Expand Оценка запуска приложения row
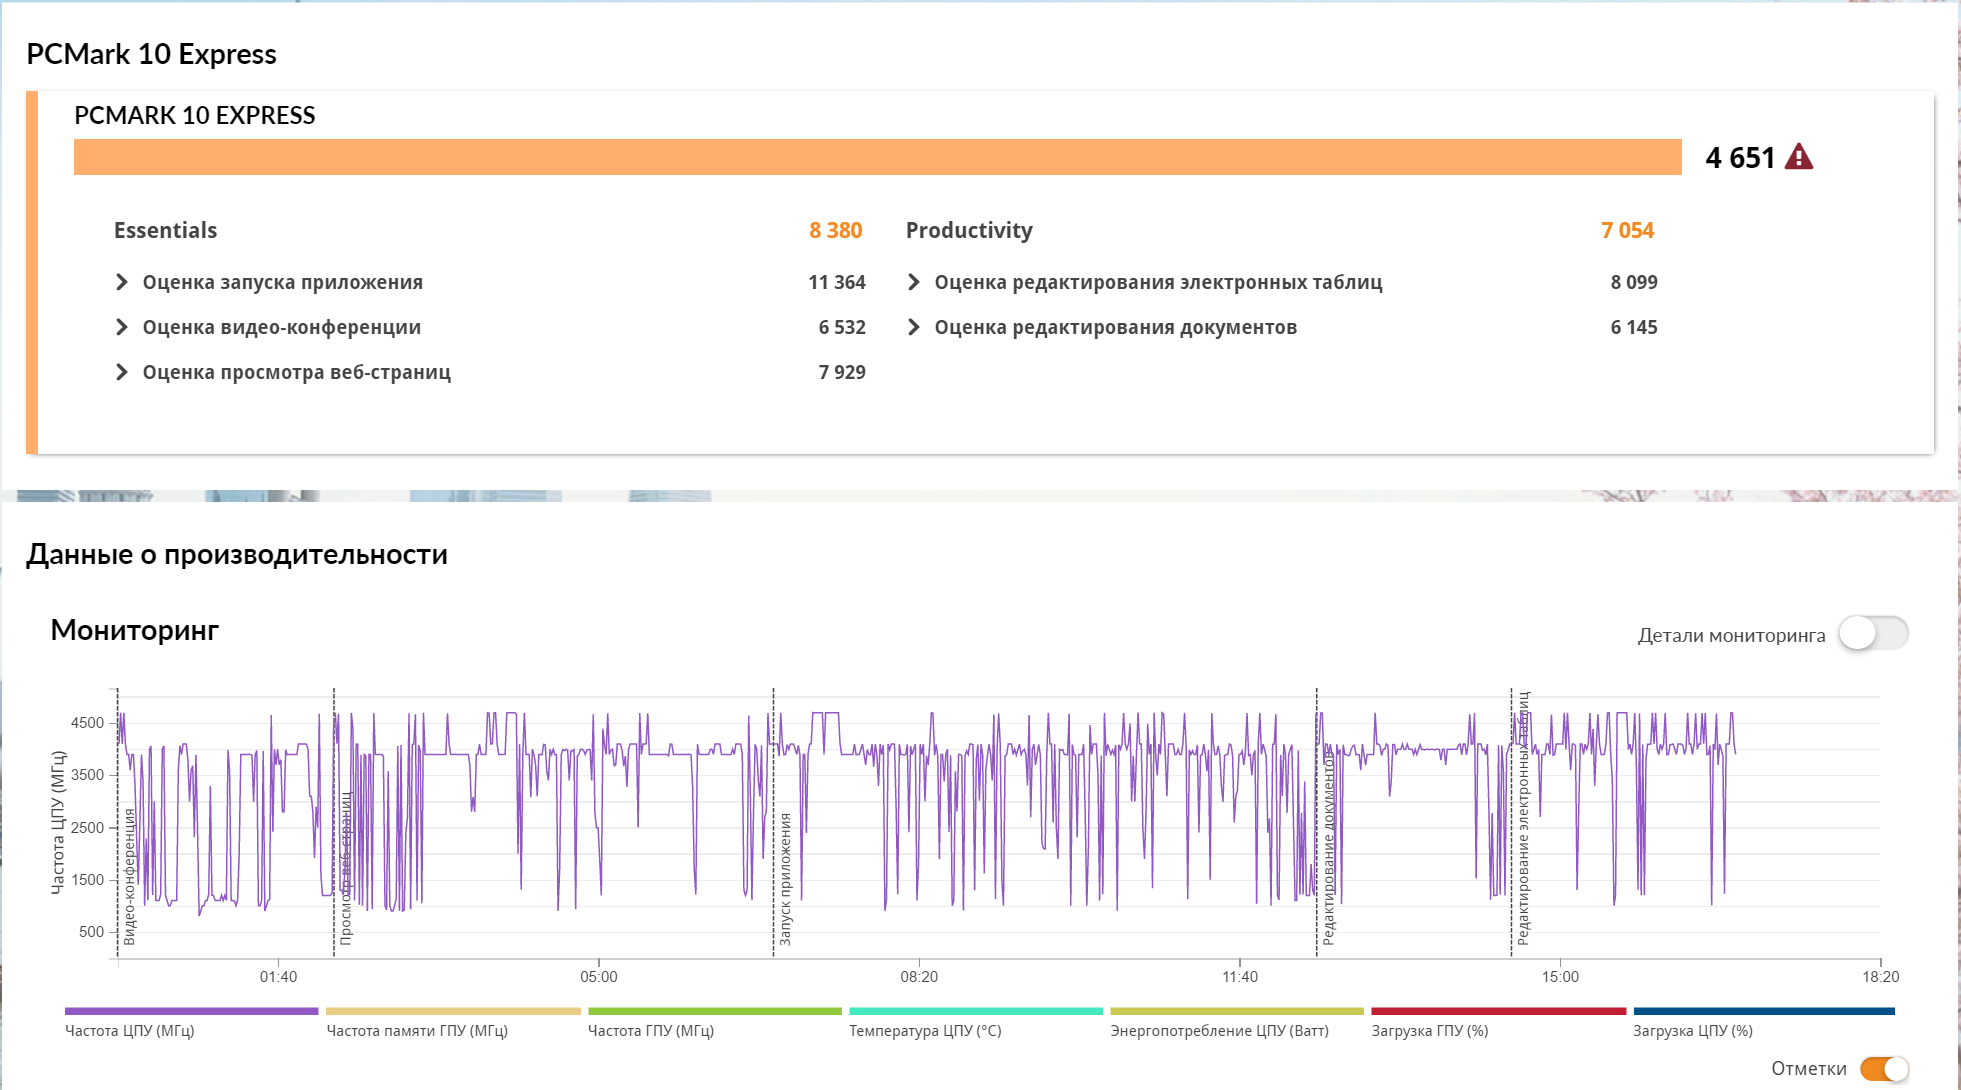The height and width of the screenshot is (1090, 1961). pyautogui.click(x=122, y=282)
